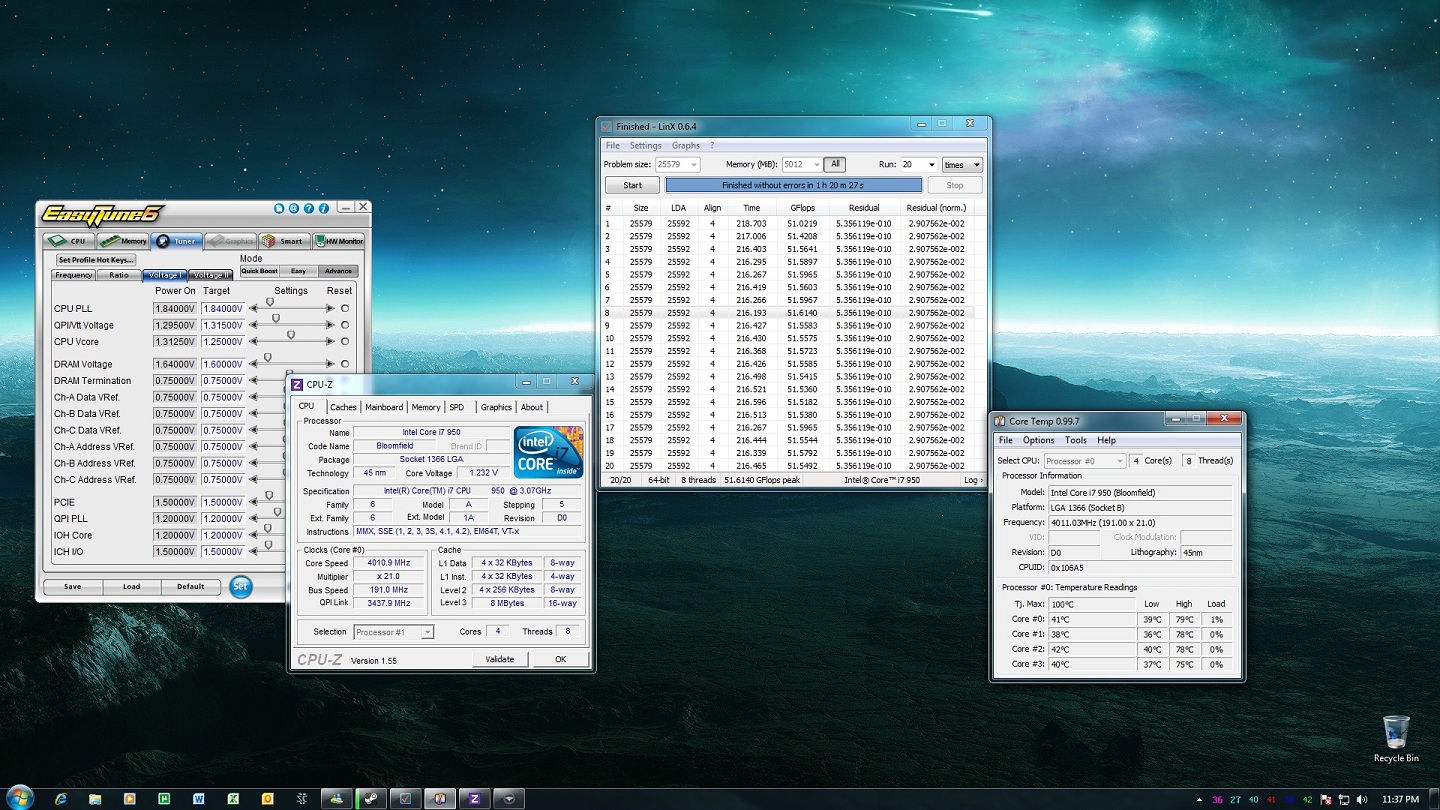
Task: Switch to Mainboard tab in CPU-Z
Action: point(384,407)
